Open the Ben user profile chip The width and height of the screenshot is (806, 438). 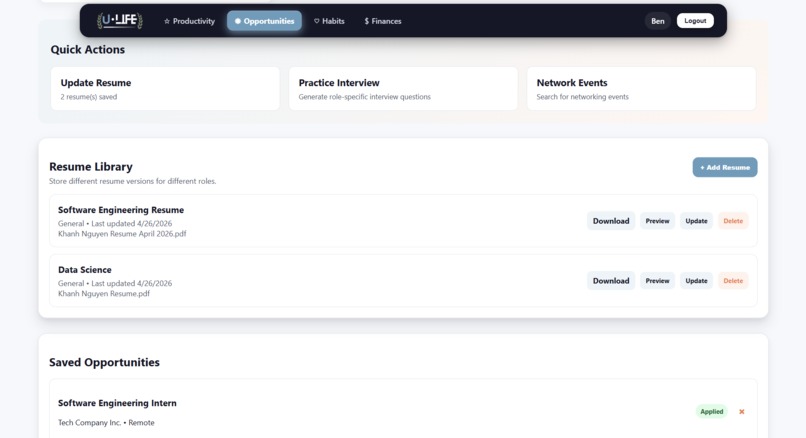[657, 21]
